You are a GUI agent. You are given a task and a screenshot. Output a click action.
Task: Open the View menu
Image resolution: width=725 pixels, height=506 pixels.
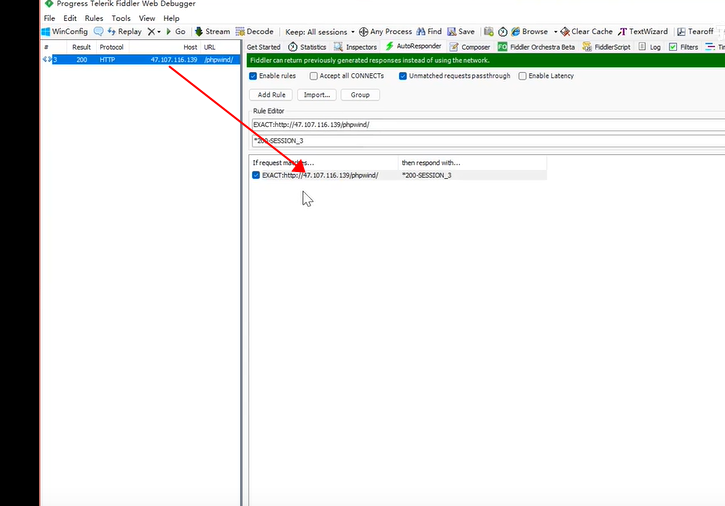click(147, 18)
